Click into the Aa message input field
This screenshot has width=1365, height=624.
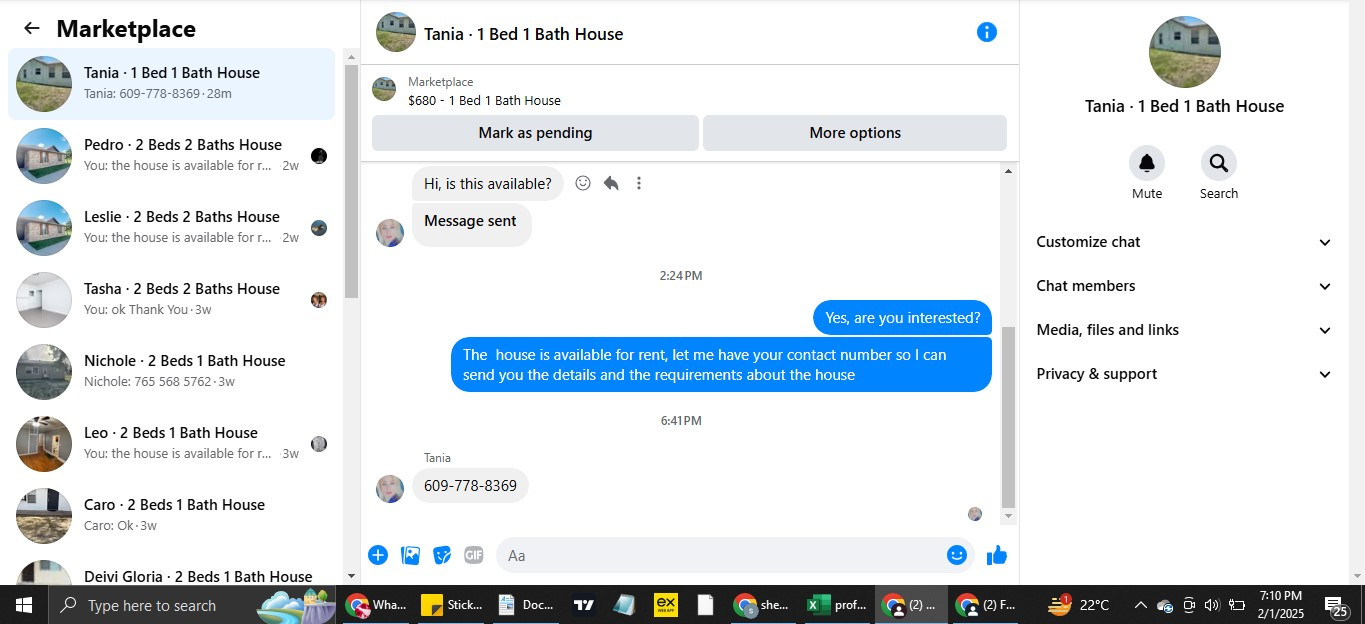(x=720, y=555)
